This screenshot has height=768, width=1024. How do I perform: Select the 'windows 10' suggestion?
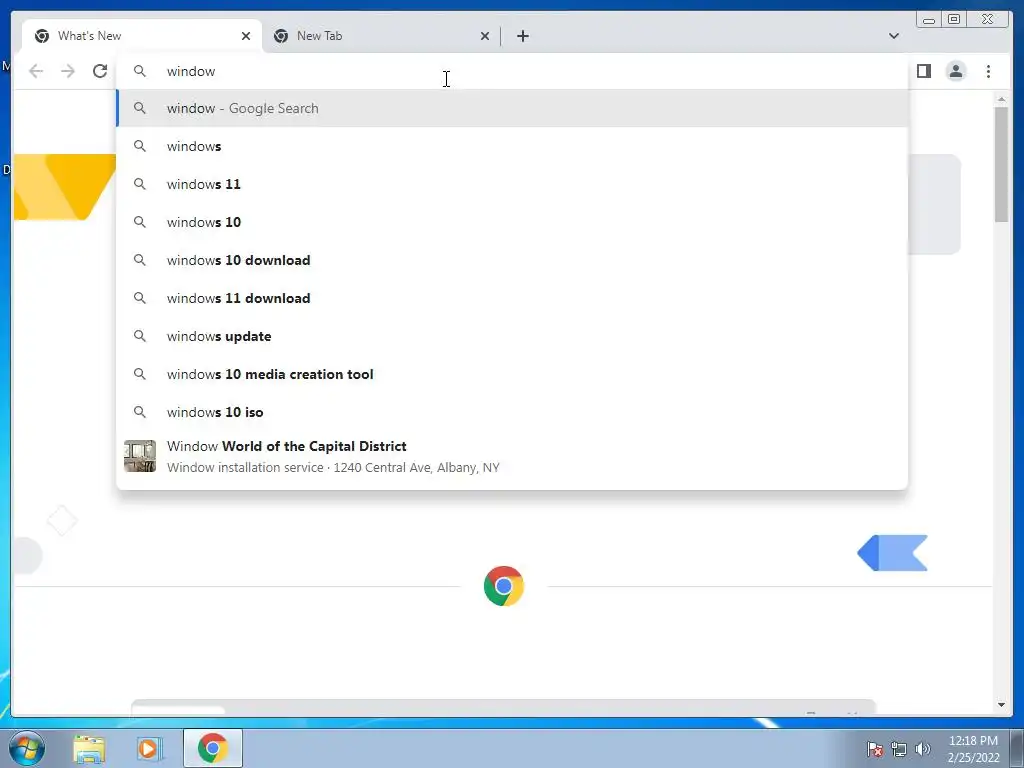(x=512, y=222)
